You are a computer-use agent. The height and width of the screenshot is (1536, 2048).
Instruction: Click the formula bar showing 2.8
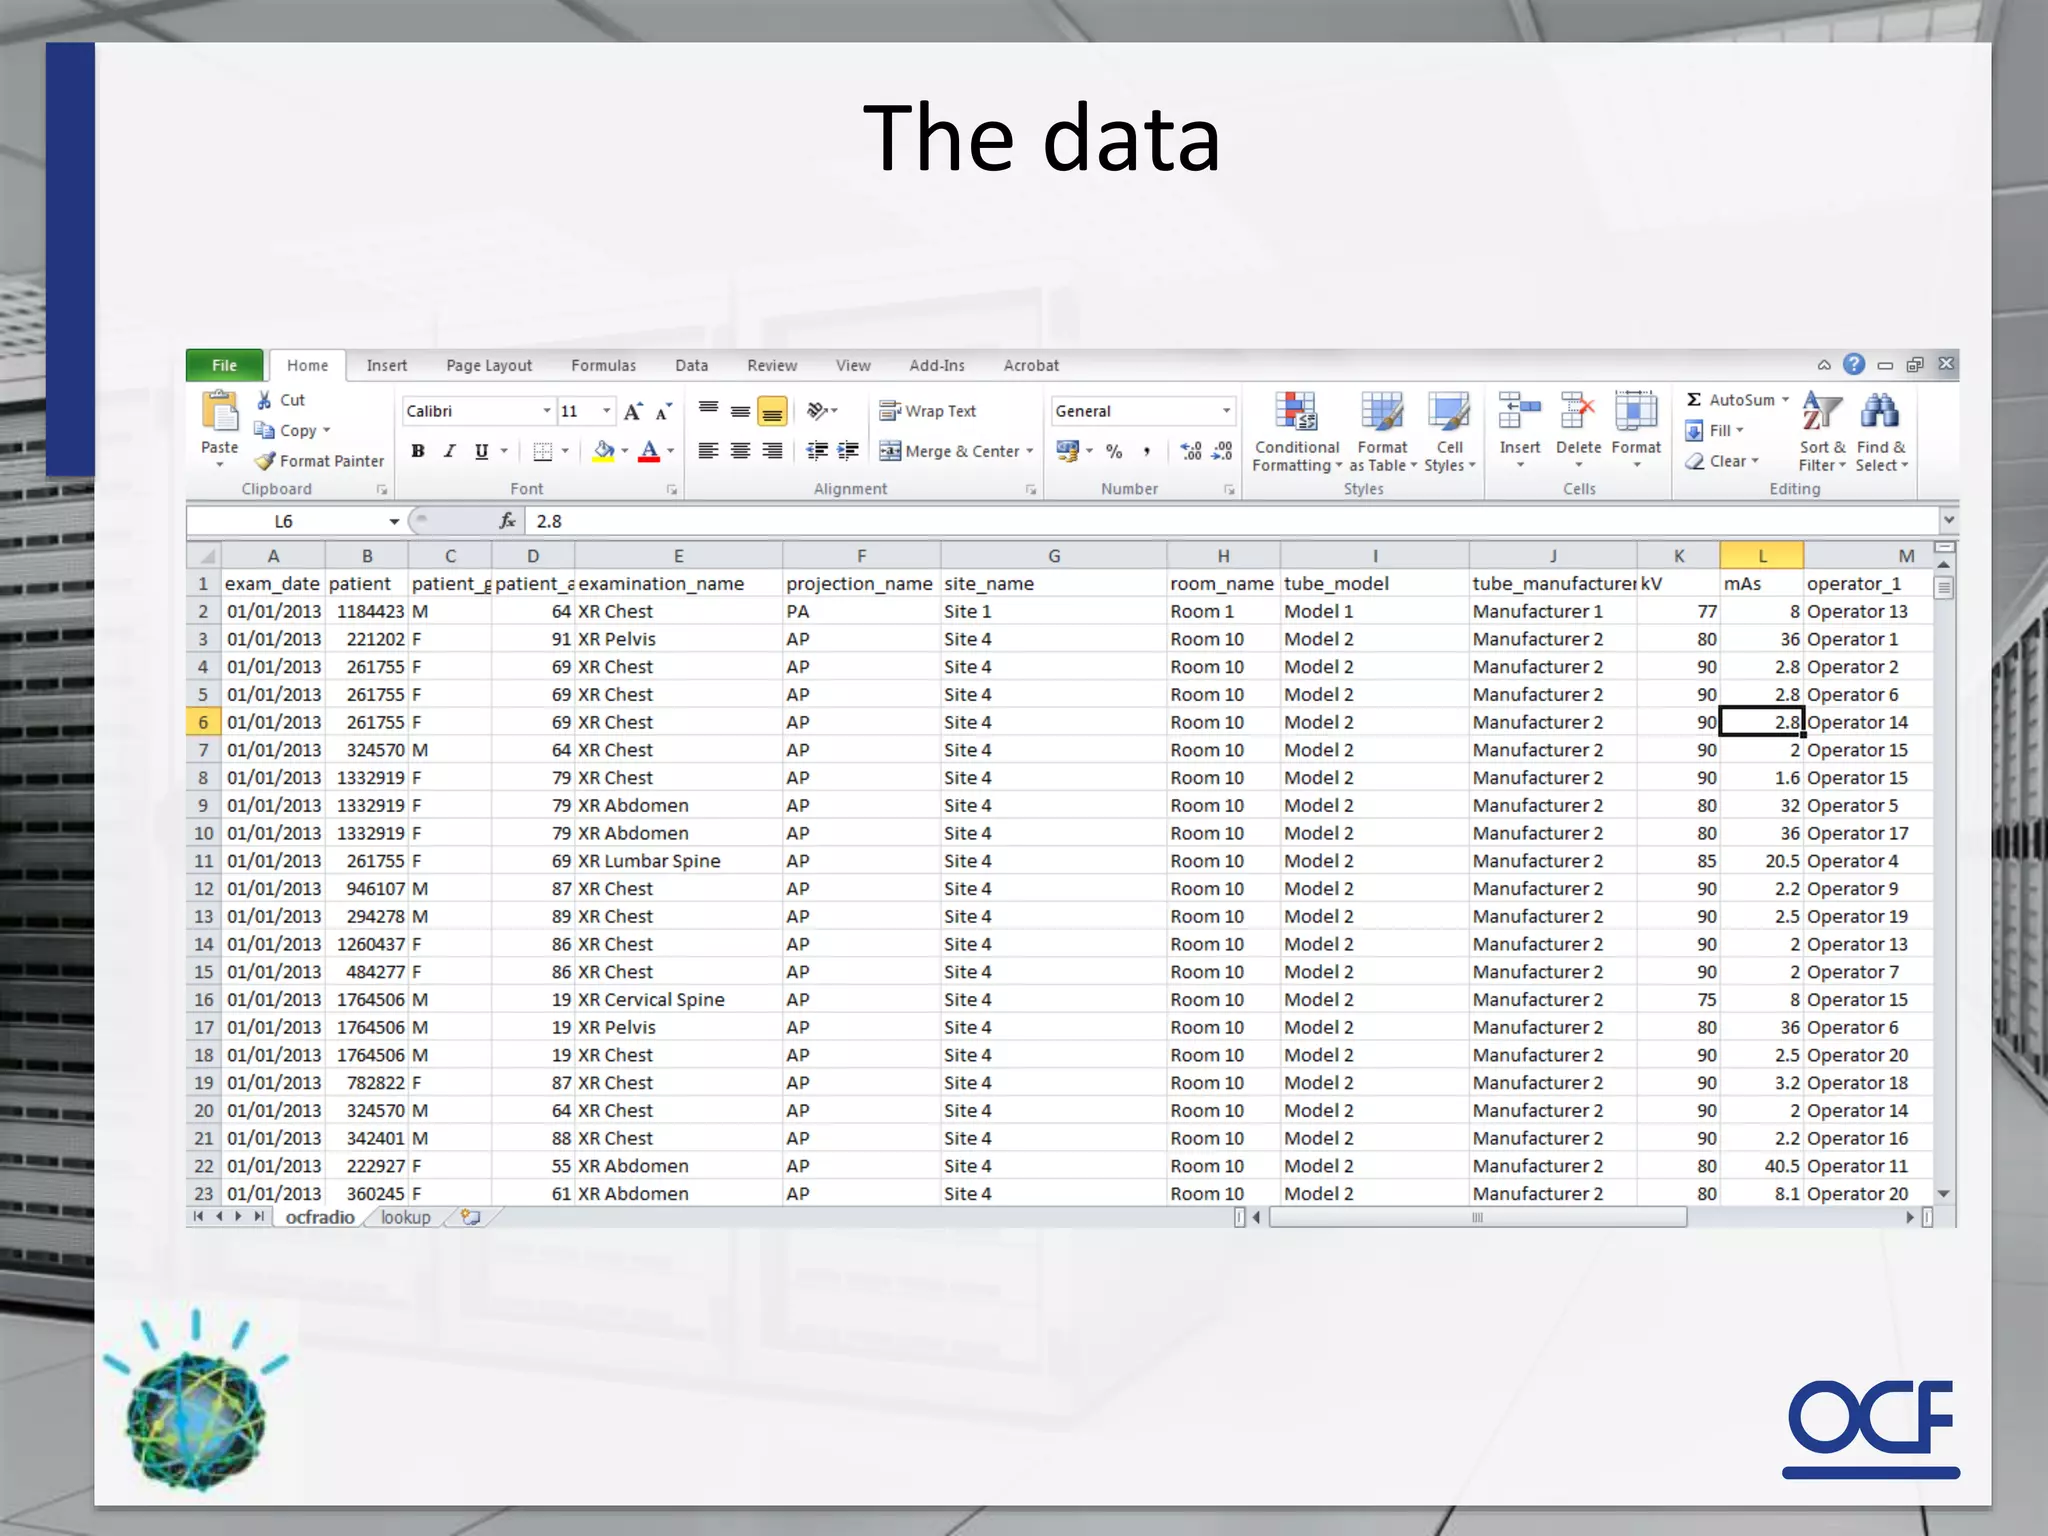coord(1234,521)
